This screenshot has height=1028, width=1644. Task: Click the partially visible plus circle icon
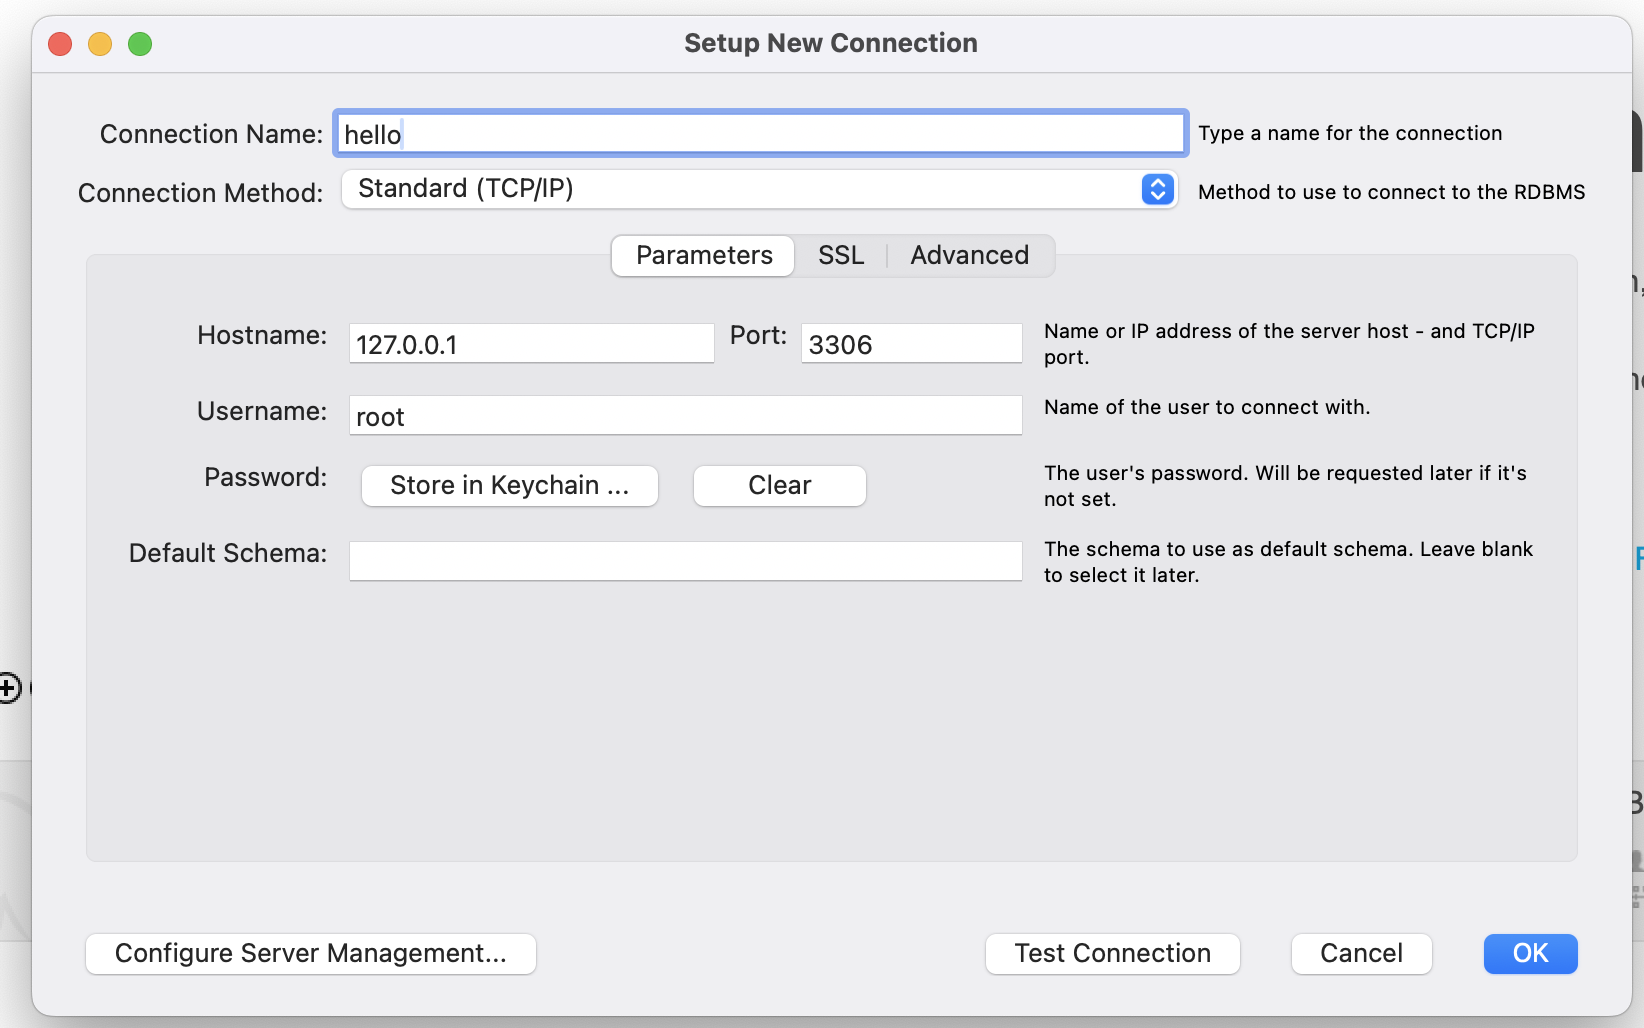[9, 688]
